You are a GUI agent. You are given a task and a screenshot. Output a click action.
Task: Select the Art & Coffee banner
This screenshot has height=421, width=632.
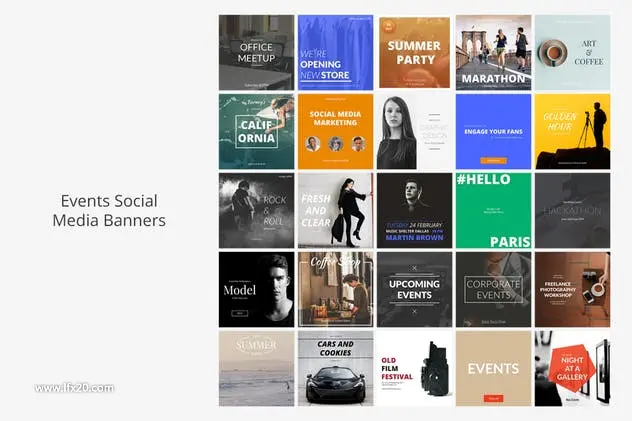point(572,52)
